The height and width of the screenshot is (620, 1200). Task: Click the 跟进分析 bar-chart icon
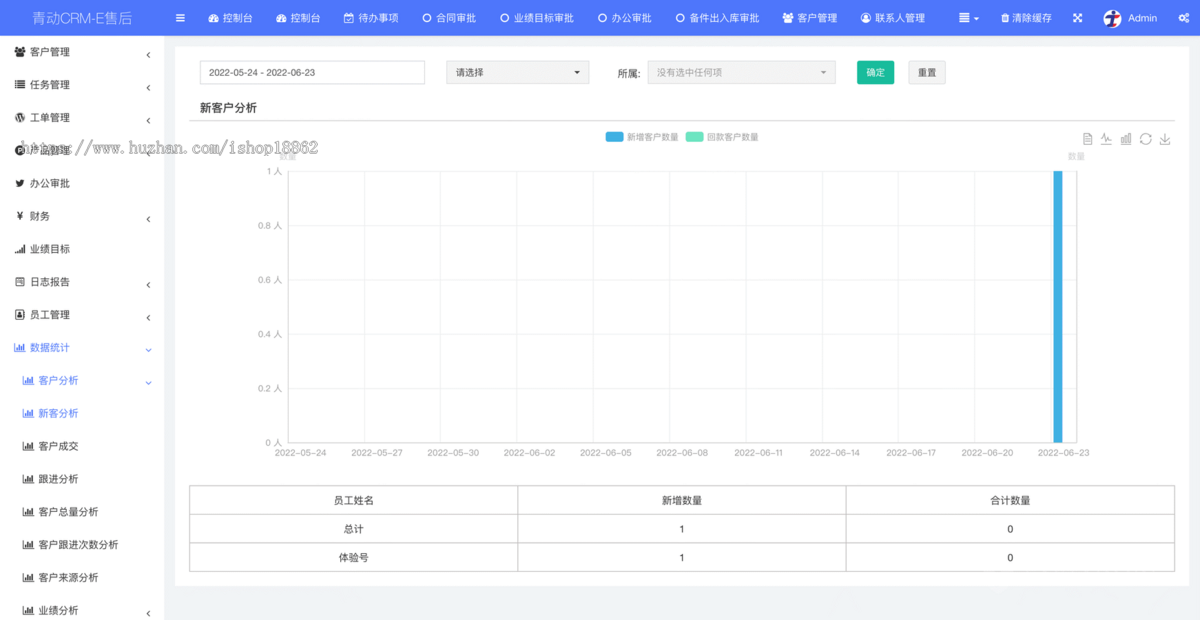click(28, 479)
